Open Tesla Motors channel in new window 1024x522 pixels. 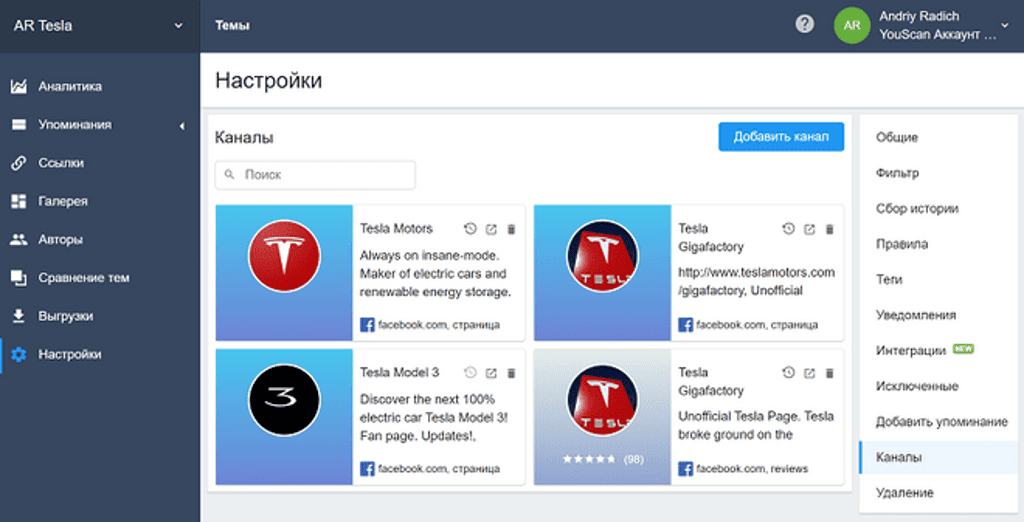(491, 229)
